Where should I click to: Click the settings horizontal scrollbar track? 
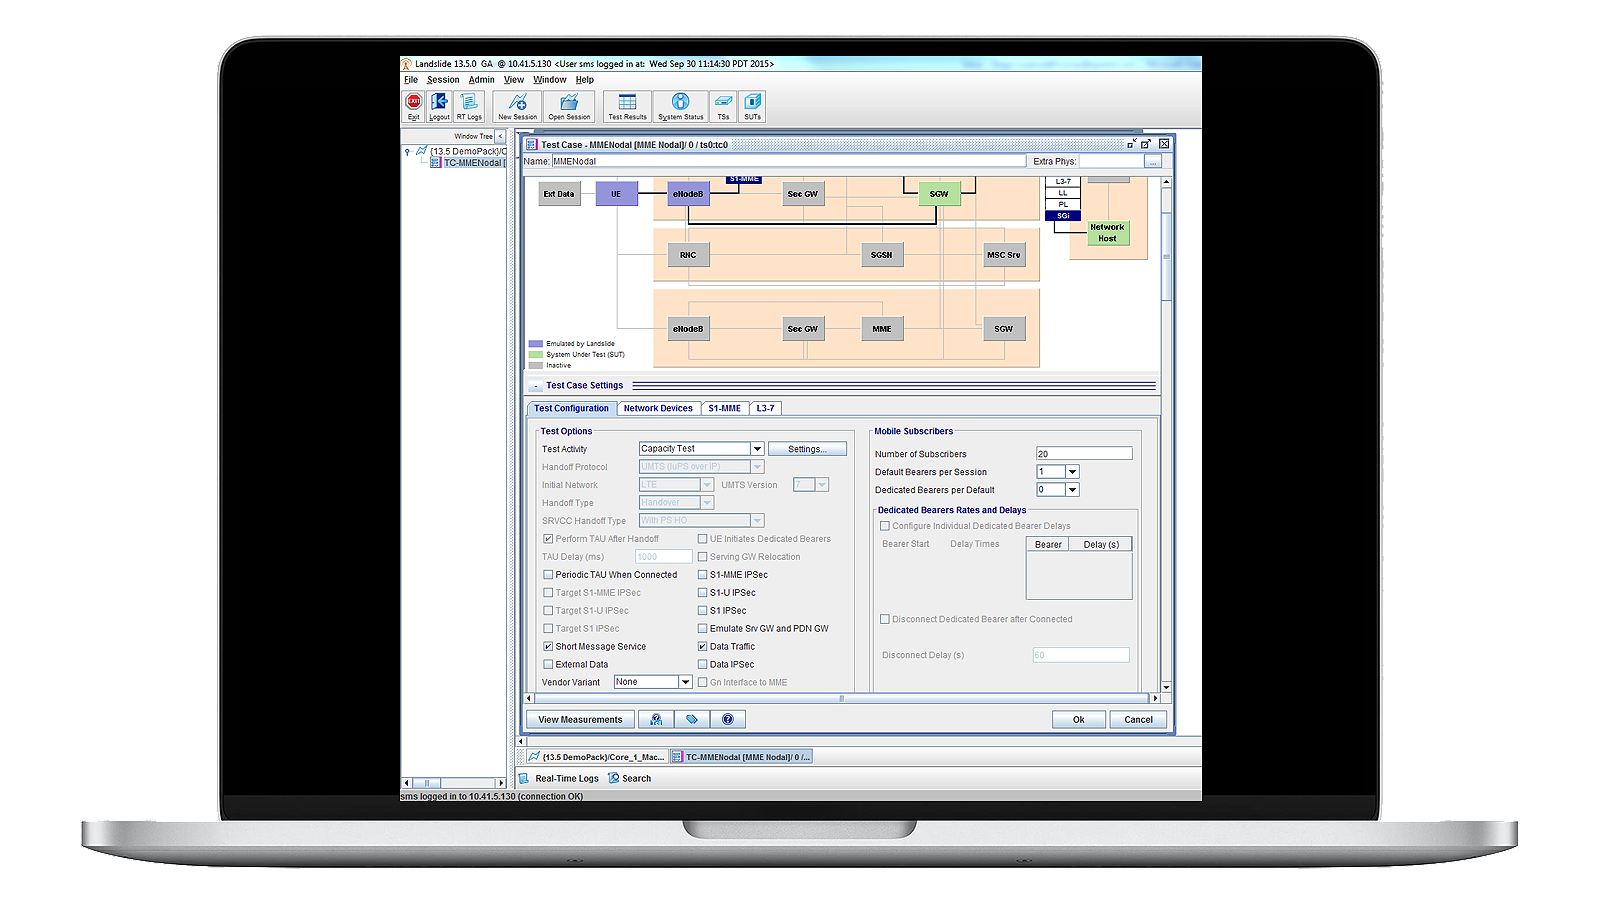point(841,699)
